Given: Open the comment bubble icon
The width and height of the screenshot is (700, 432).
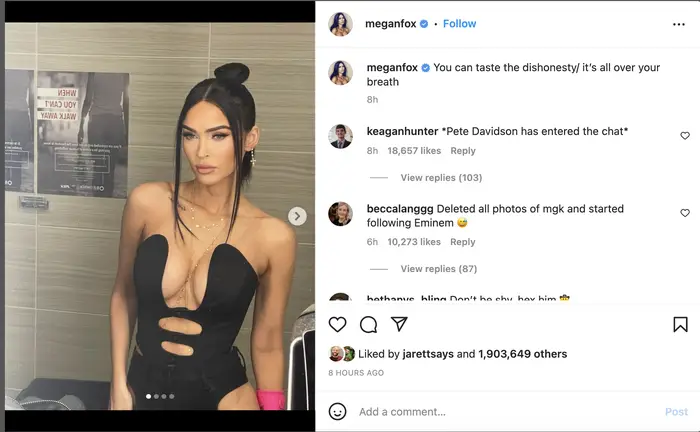Looking at the screenshot, I should 368,324.
